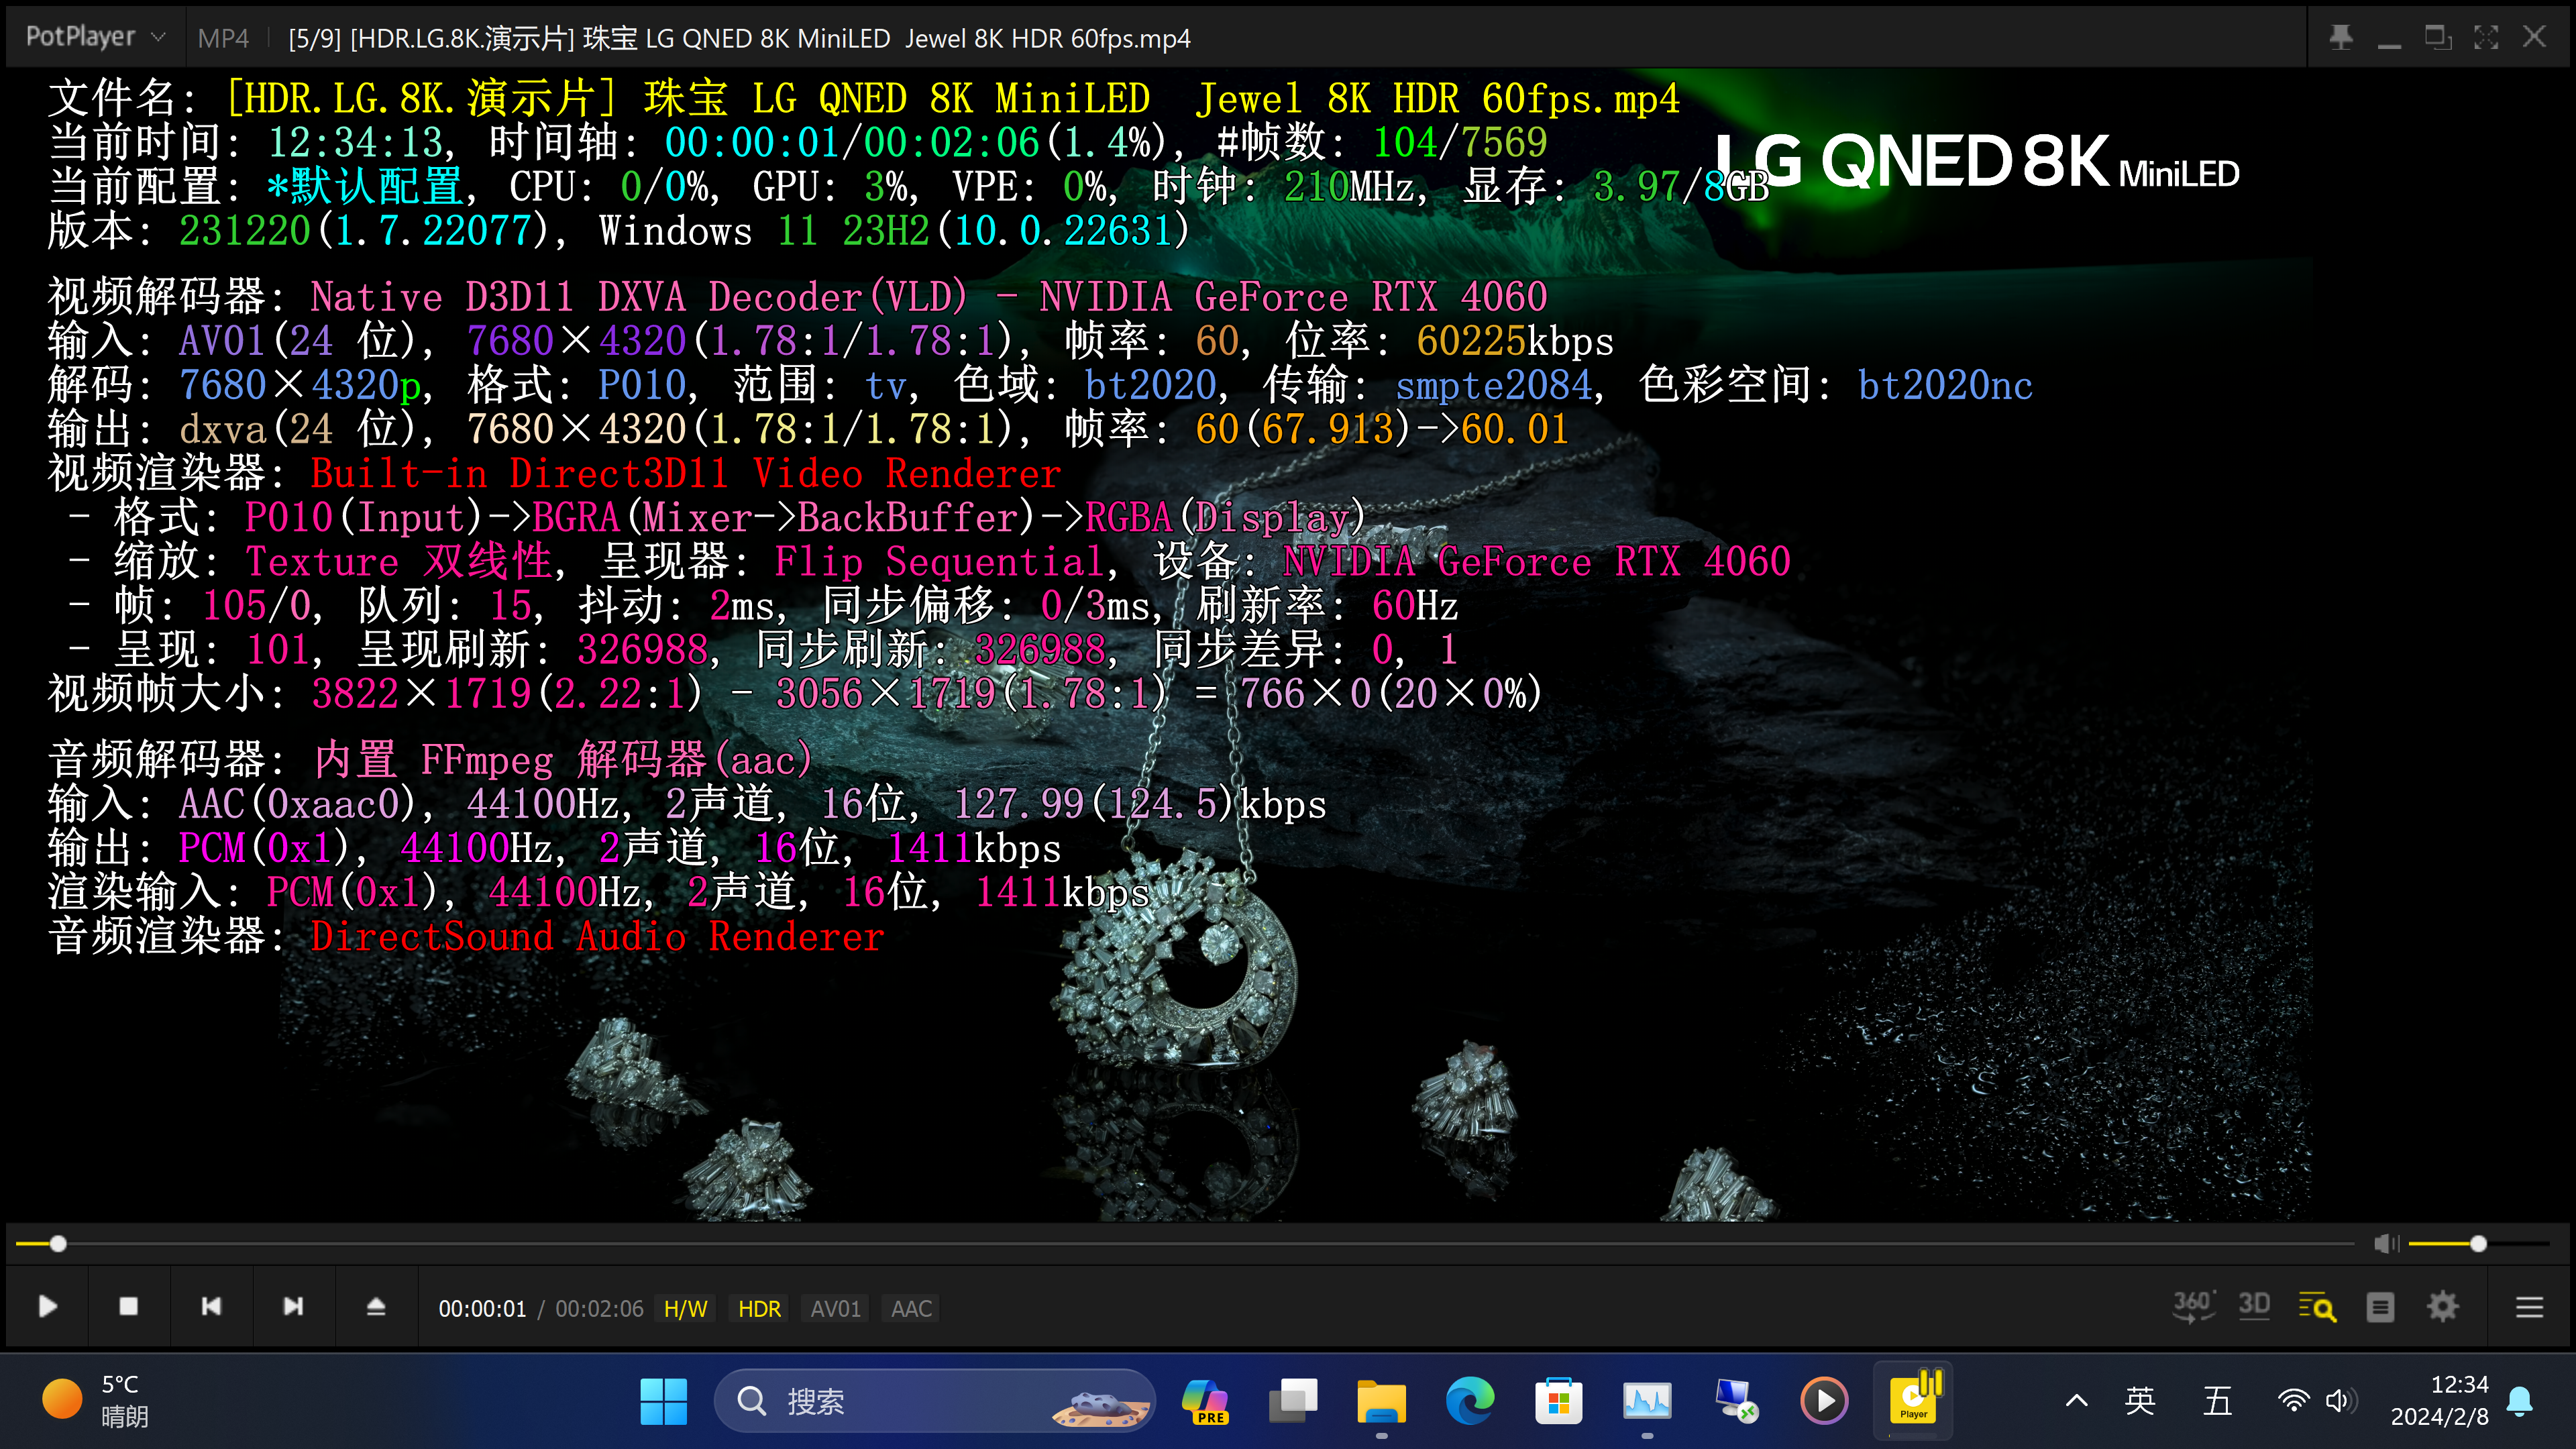Show hidden tray icons chevron
2576x1449 pixels.
pyautogui.click(x=2076, y=1401)
